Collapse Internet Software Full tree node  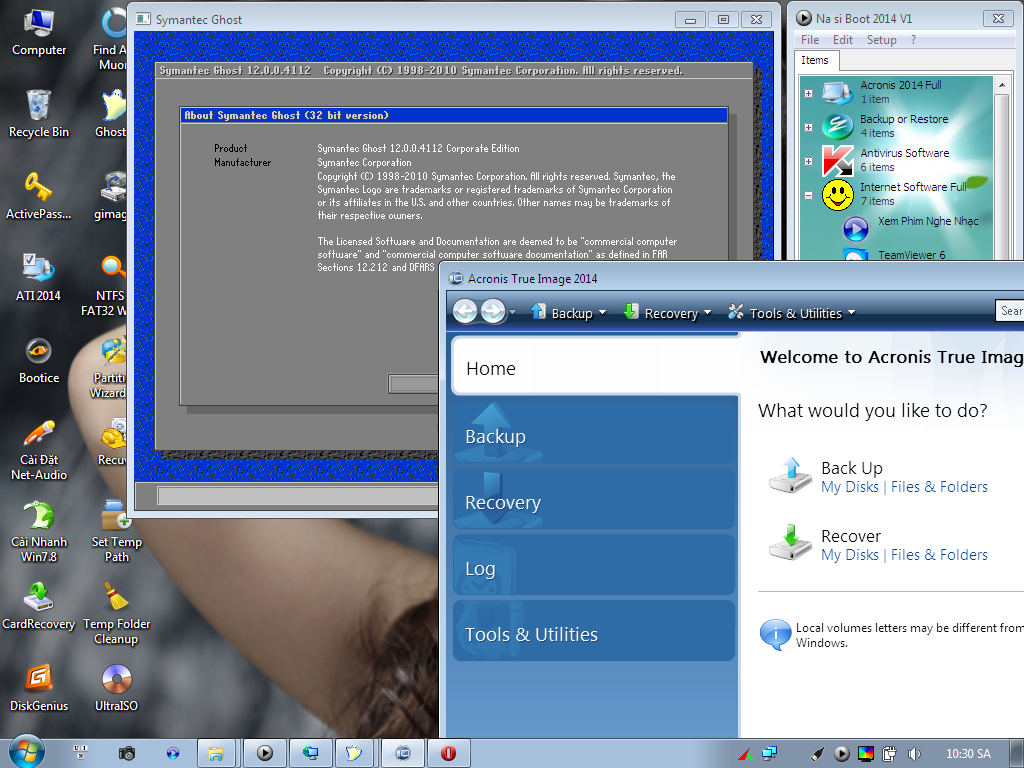coord(808,195)
